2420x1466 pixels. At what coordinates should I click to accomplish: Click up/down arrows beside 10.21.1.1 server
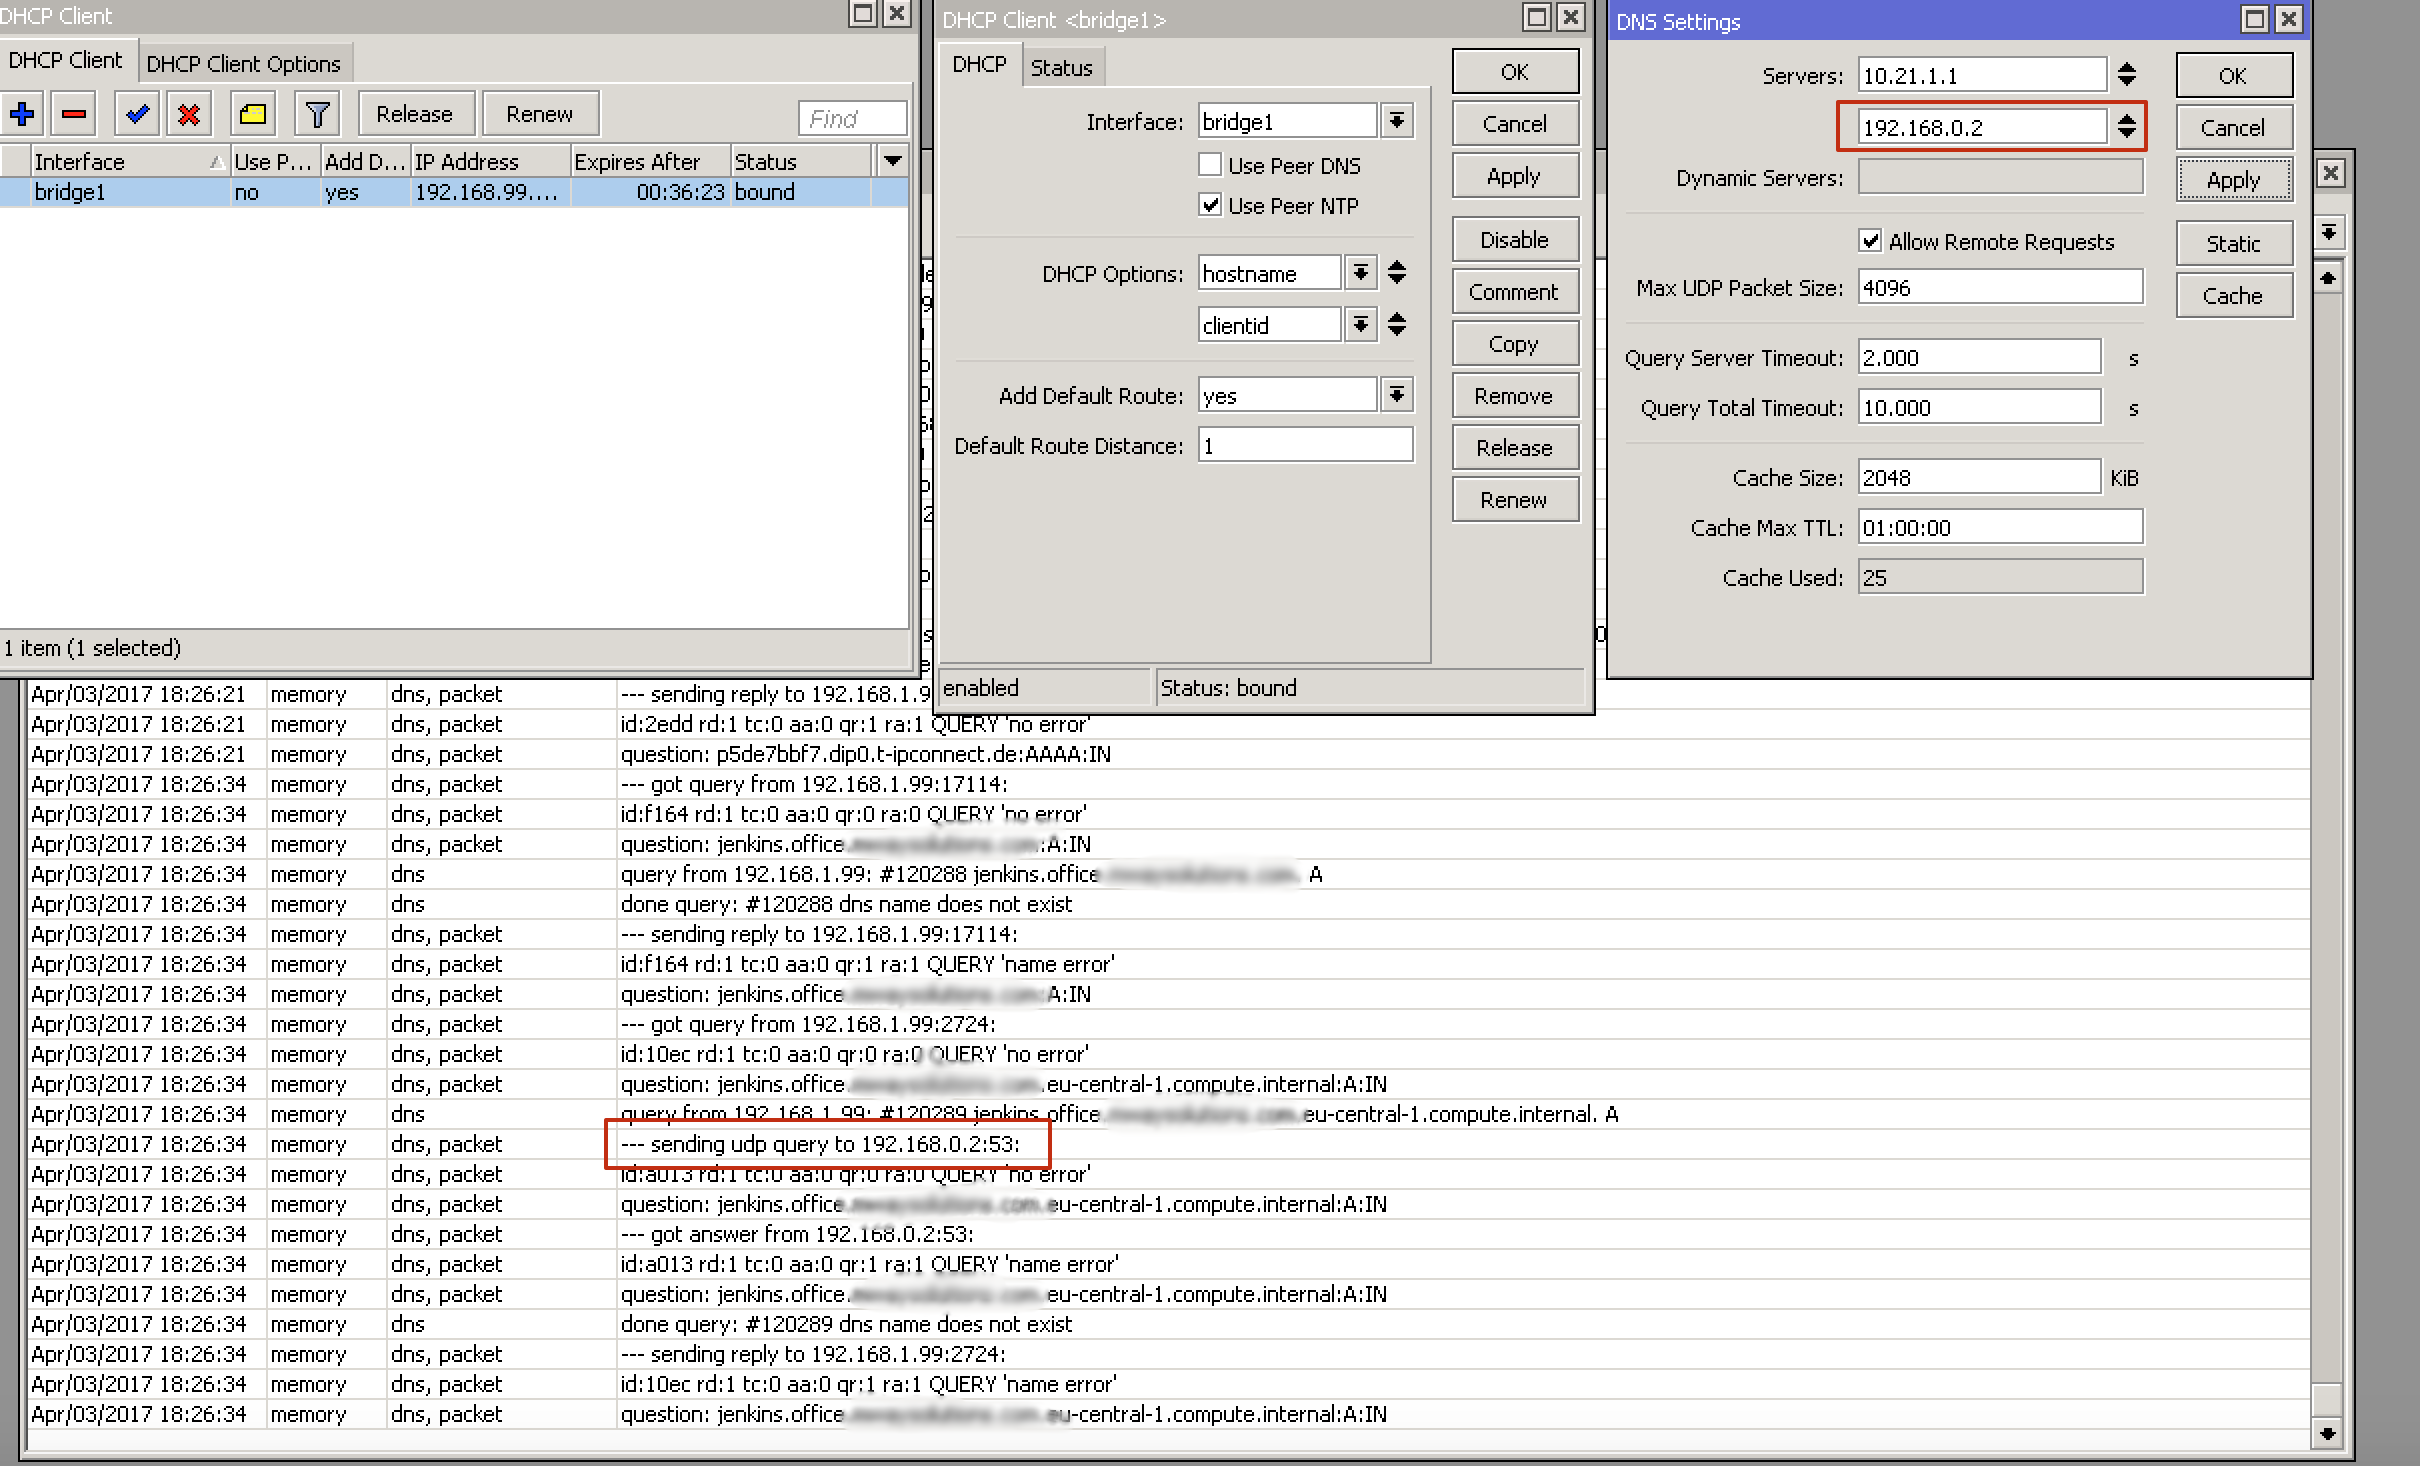pyautogui.click(x=2127, y=75)
